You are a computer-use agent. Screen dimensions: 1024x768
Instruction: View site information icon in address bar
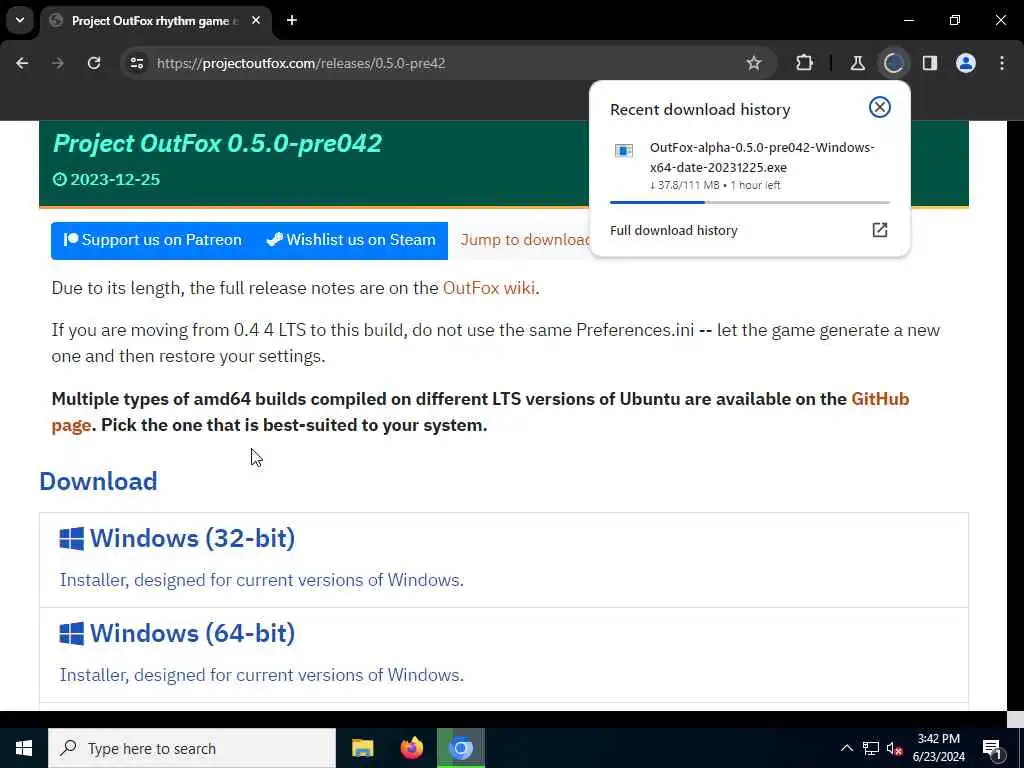136,63
